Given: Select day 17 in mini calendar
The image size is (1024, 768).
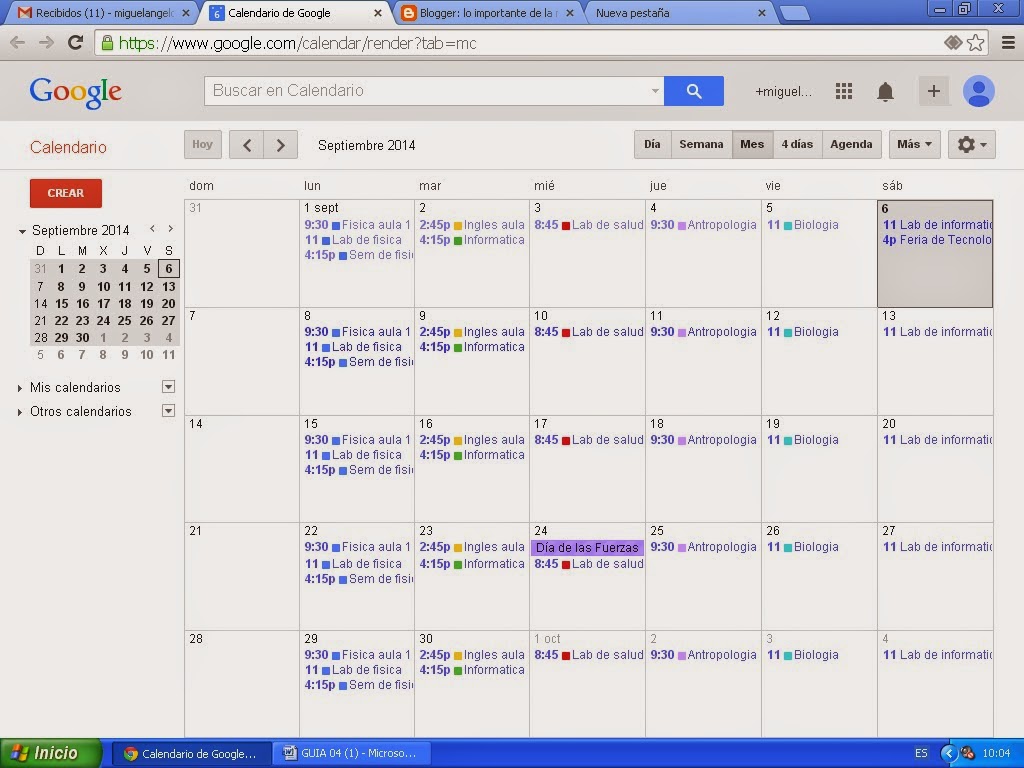Looking at the screenshot, I should [103, 304].
